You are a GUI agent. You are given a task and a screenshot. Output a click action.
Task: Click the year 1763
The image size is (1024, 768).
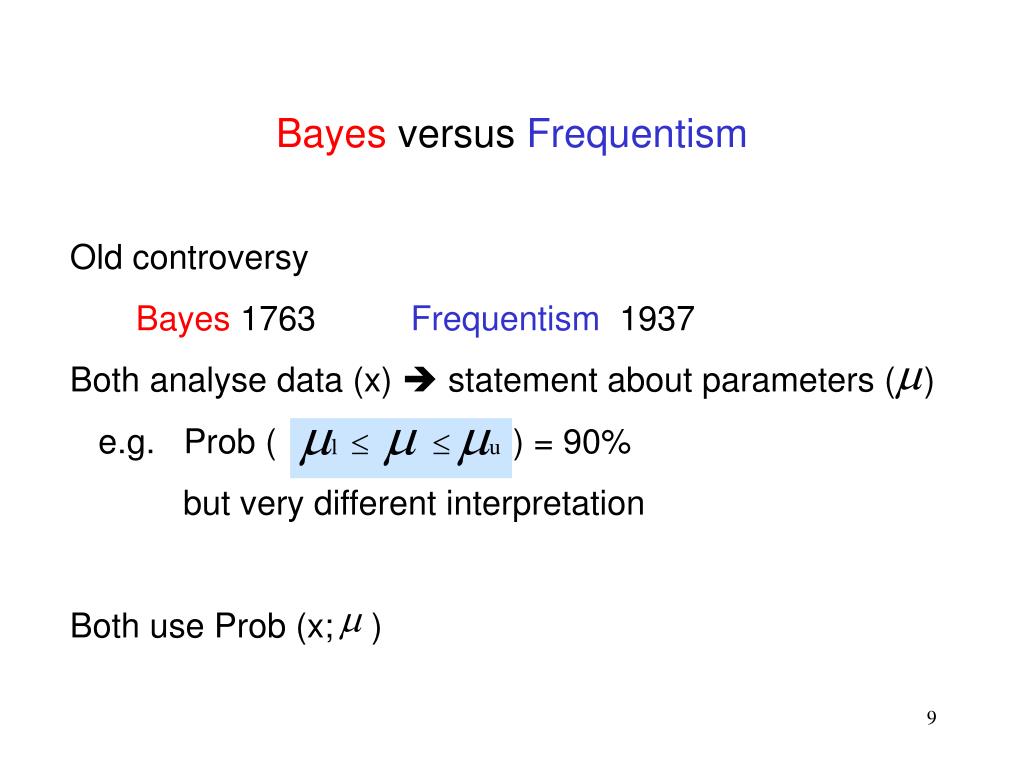click(x=278, y=319)
